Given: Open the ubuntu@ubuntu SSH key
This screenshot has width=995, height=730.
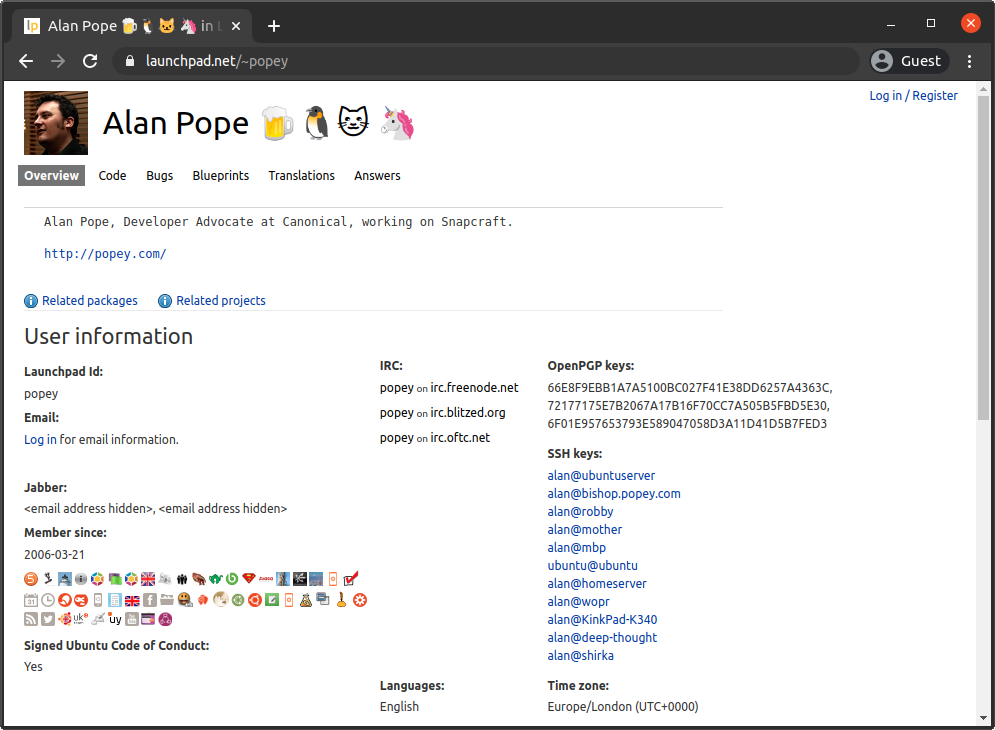Looking at the screenshot, I should pos(593,566).
